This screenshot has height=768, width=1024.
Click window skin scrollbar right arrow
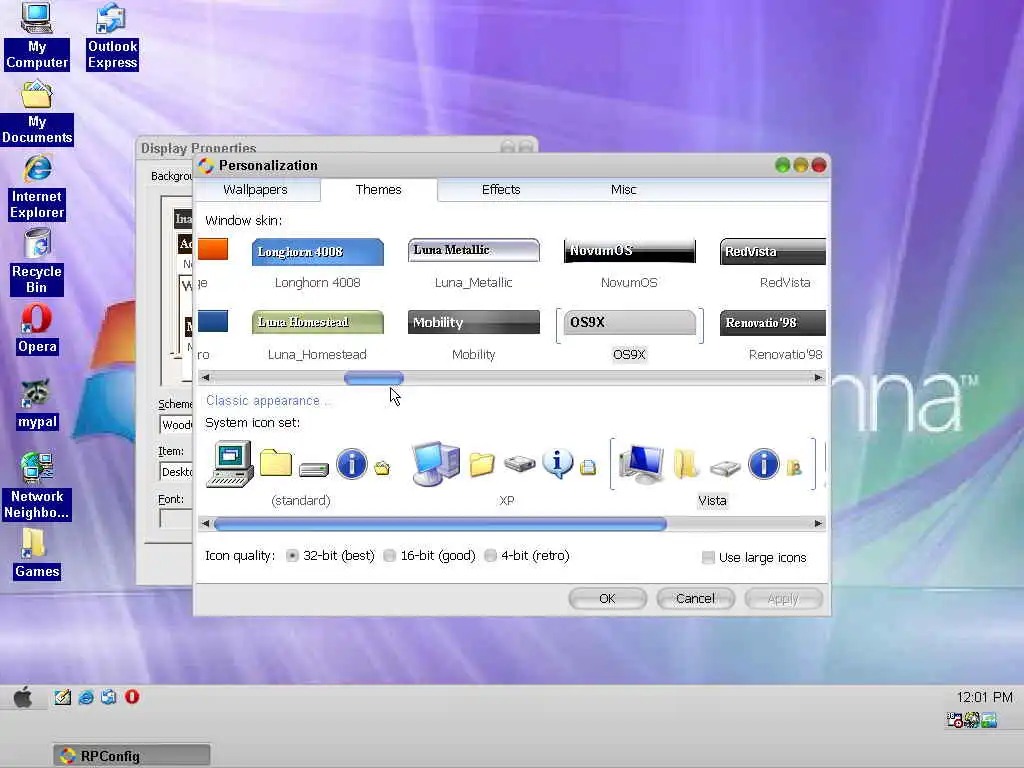tap(818, 377)
